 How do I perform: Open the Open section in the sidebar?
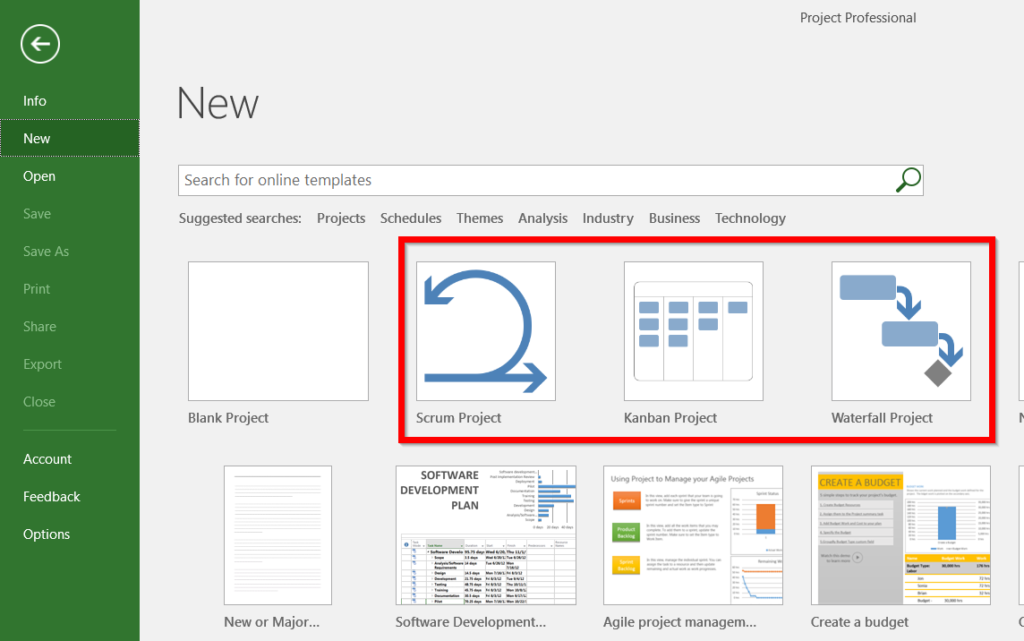[38, 176]
